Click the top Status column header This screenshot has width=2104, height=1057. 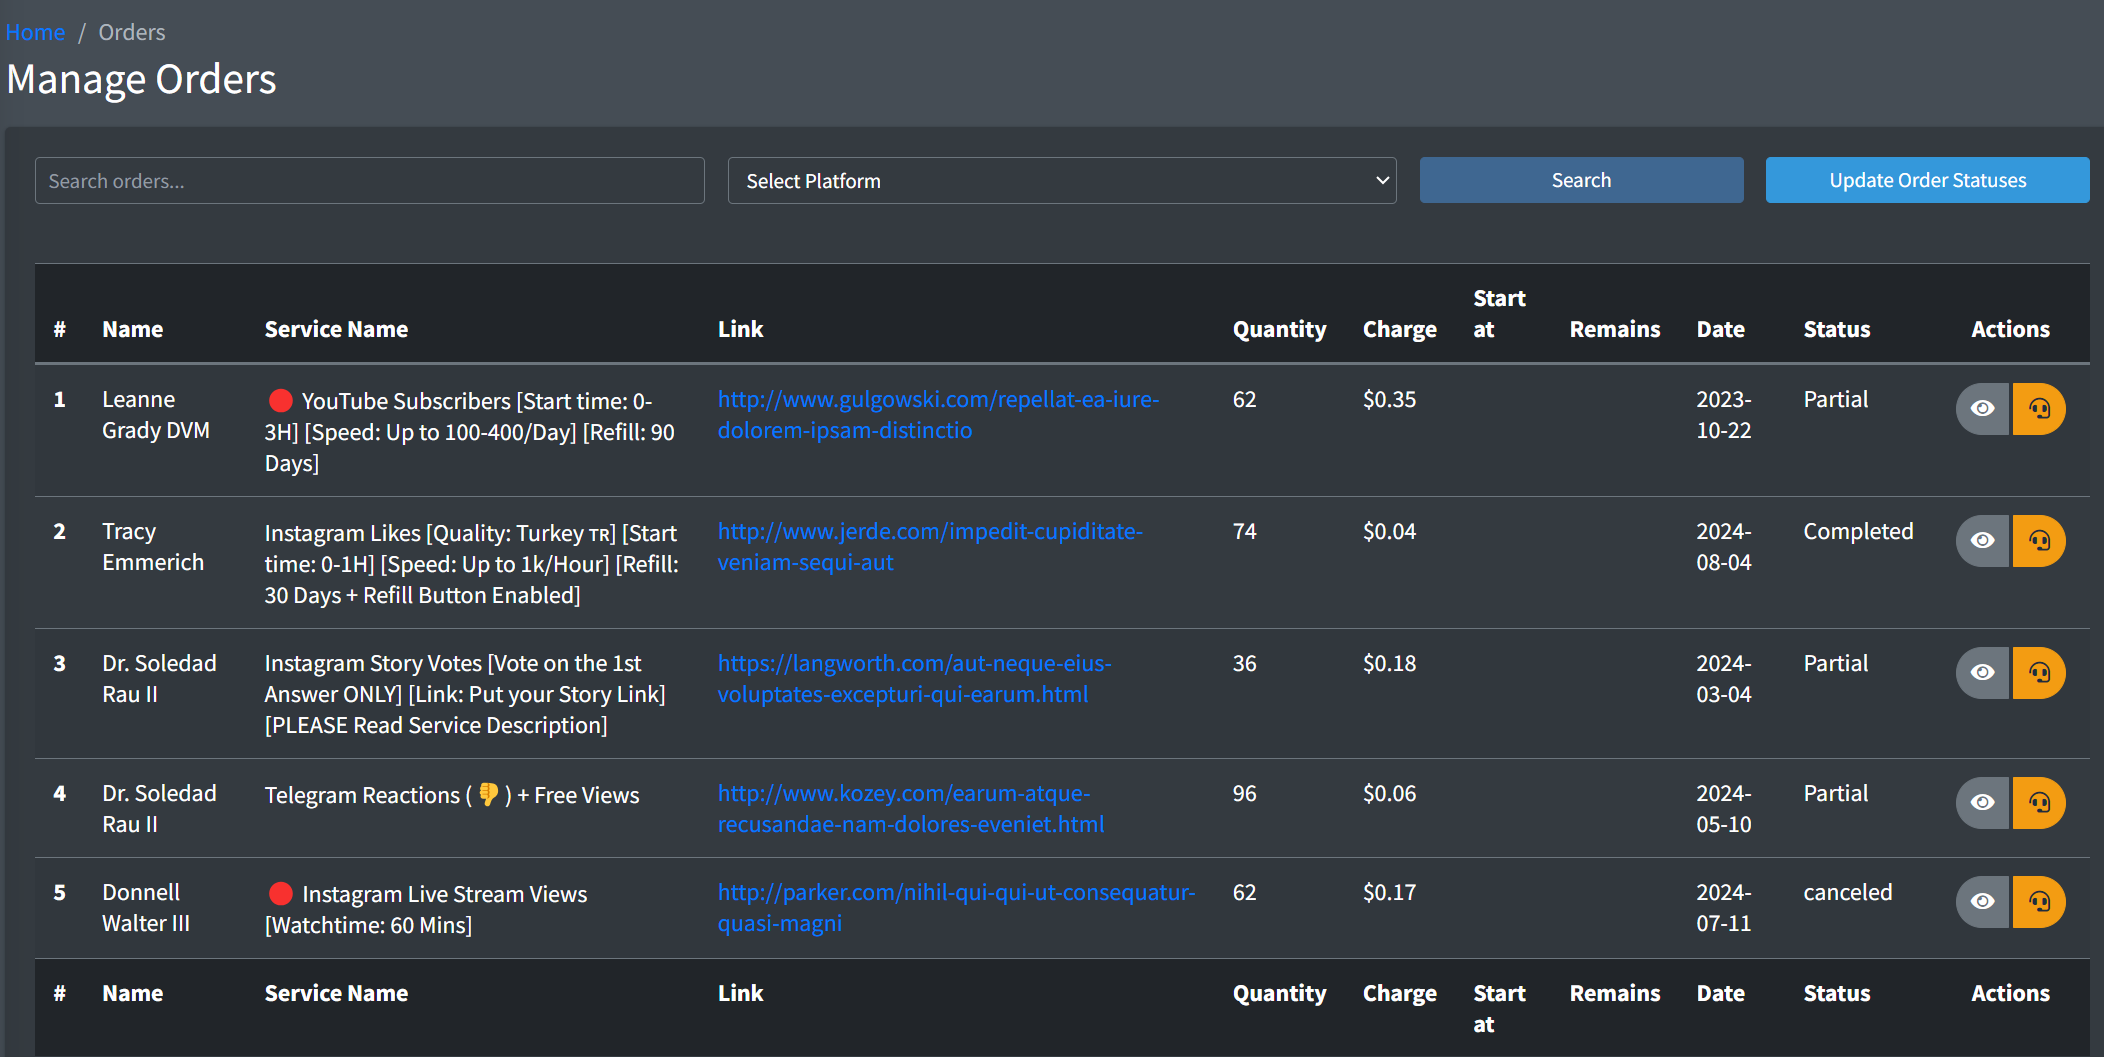coord(1836,329)
